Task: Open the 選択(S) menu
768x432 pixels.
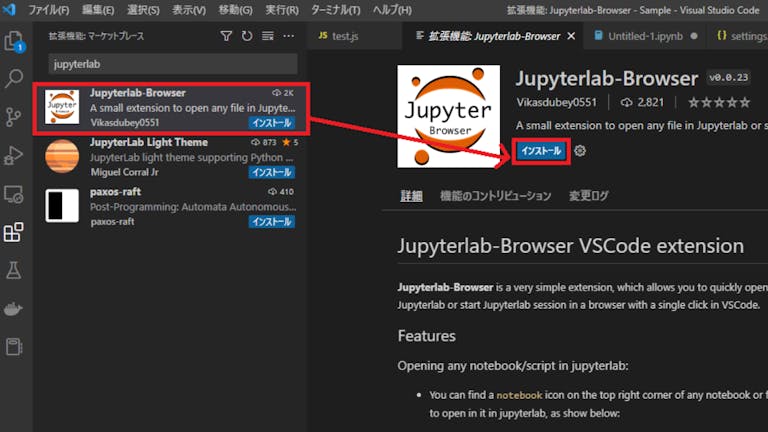Action: point(143,10)
